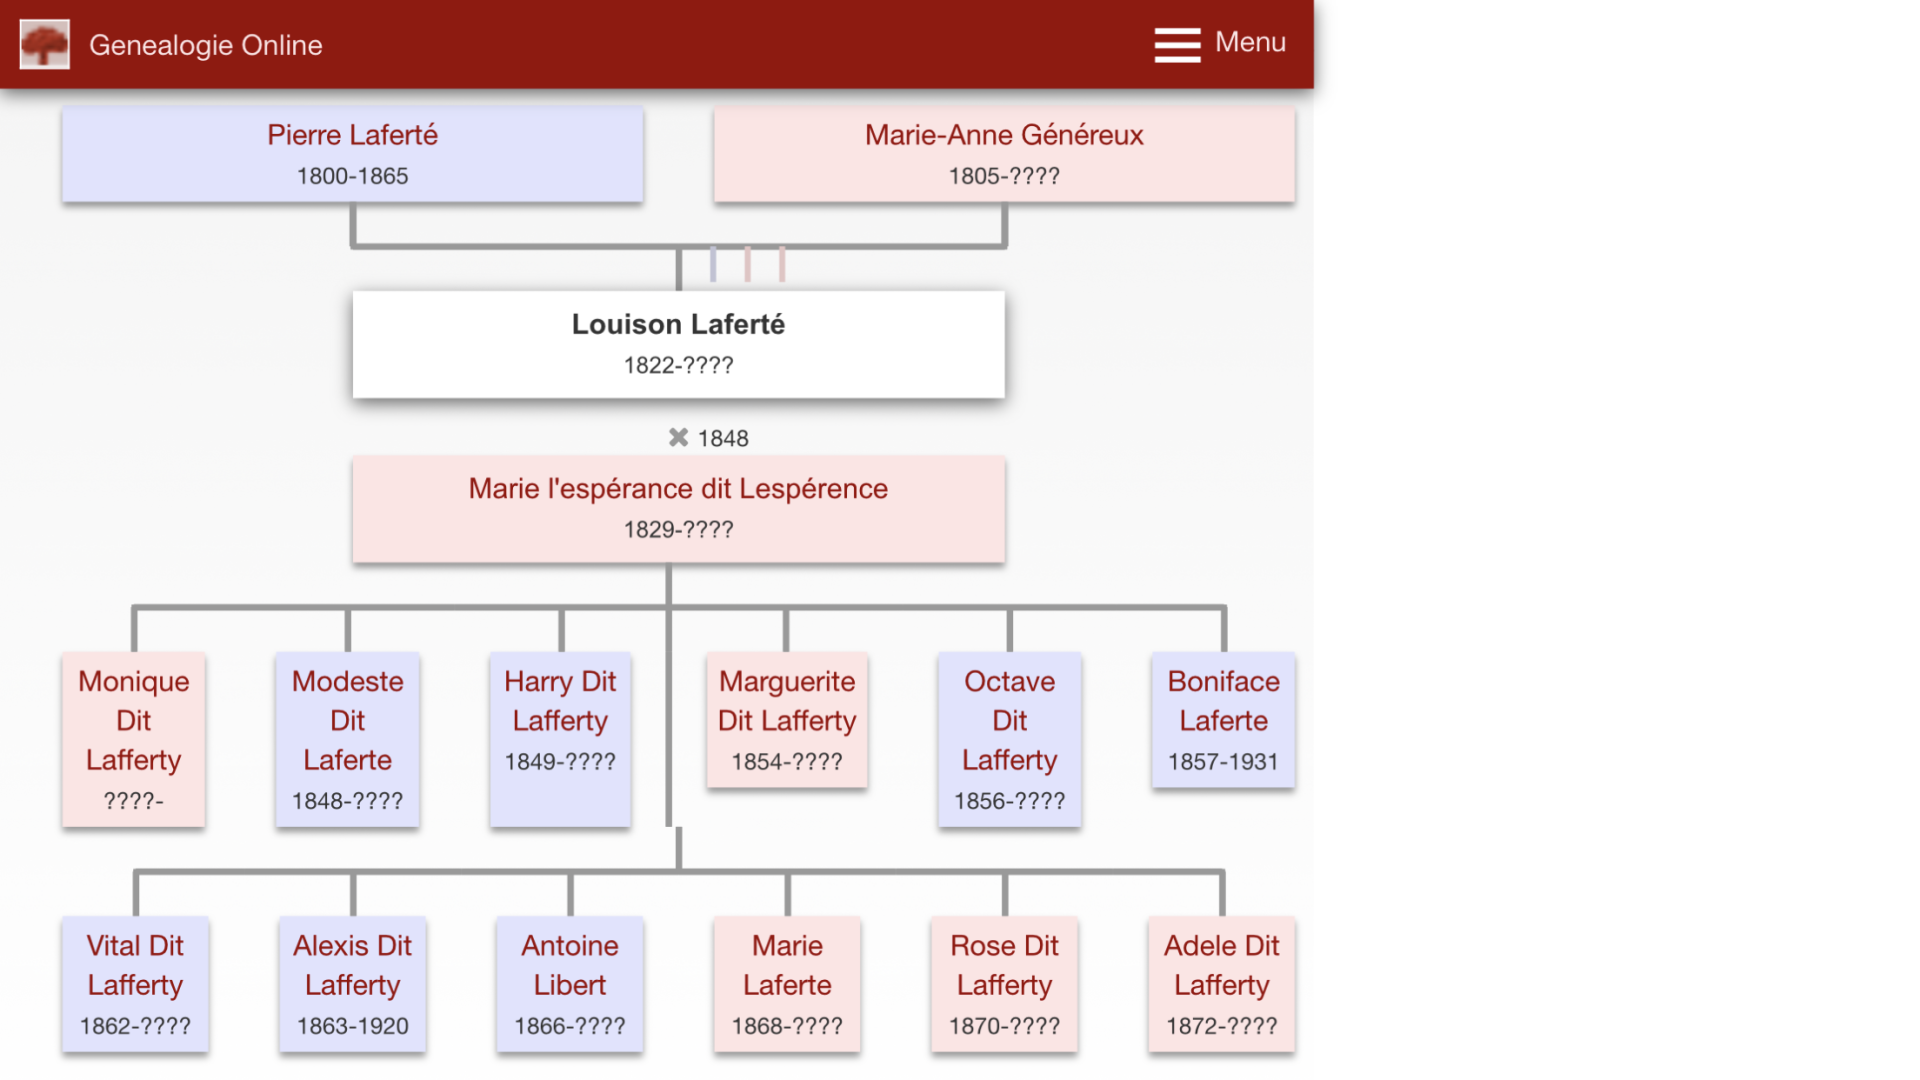The width and height of the screenshot is (1920, 1080).
Task: Select Adele Dit Lafferty 1872
Action: pyautogui.click(x=1221, y=984)
